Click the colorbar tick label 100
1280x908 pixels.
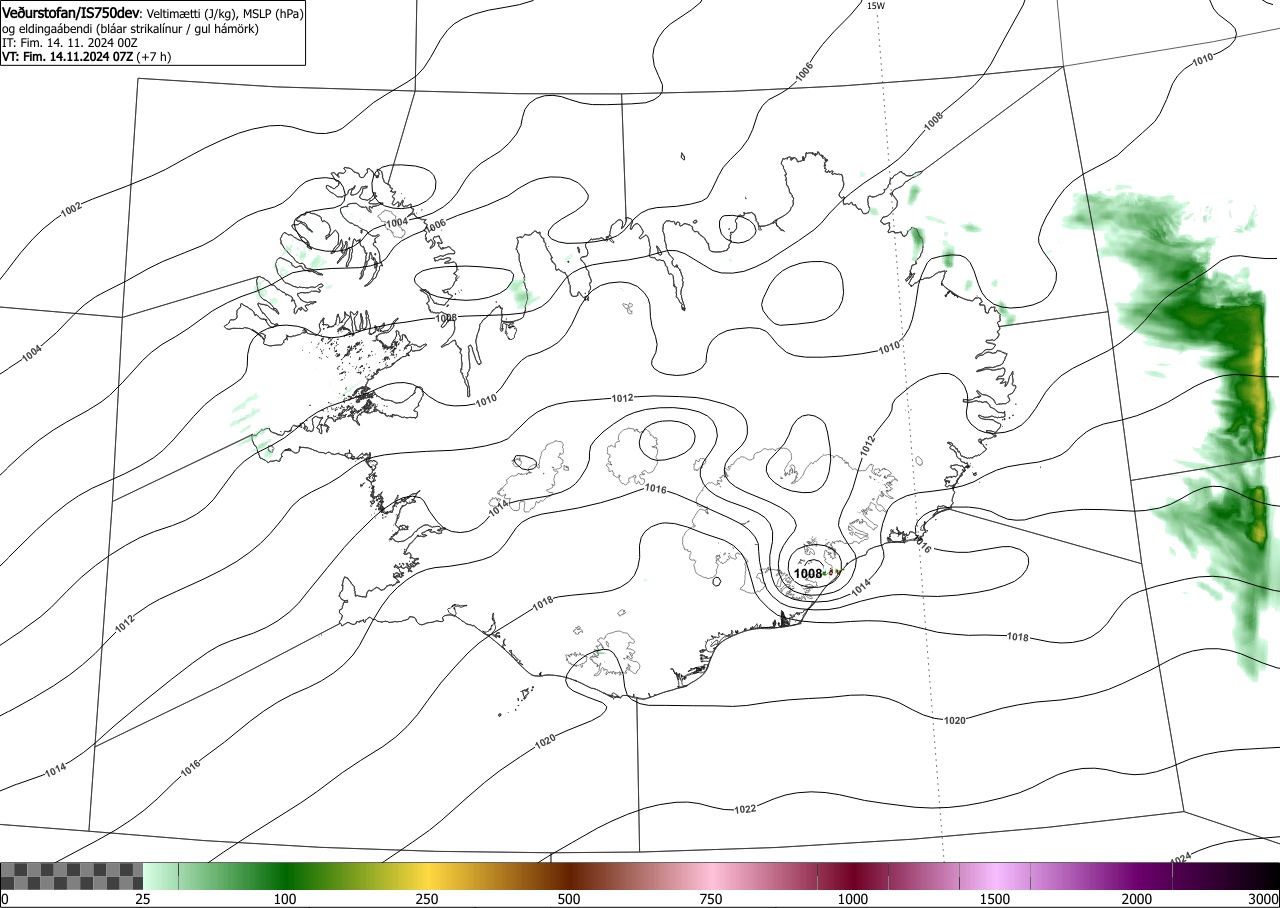pyautogui.click(x=285, y=900)
